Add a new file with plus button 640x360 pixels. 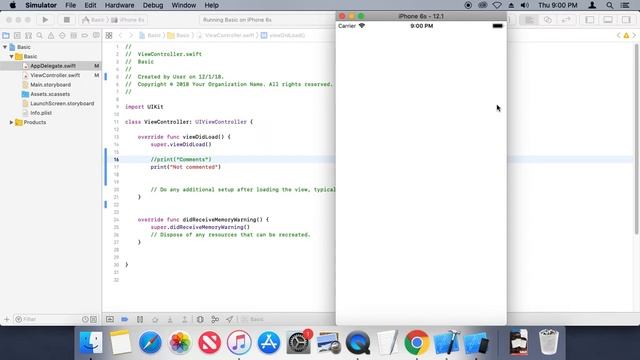click(6, 319)
